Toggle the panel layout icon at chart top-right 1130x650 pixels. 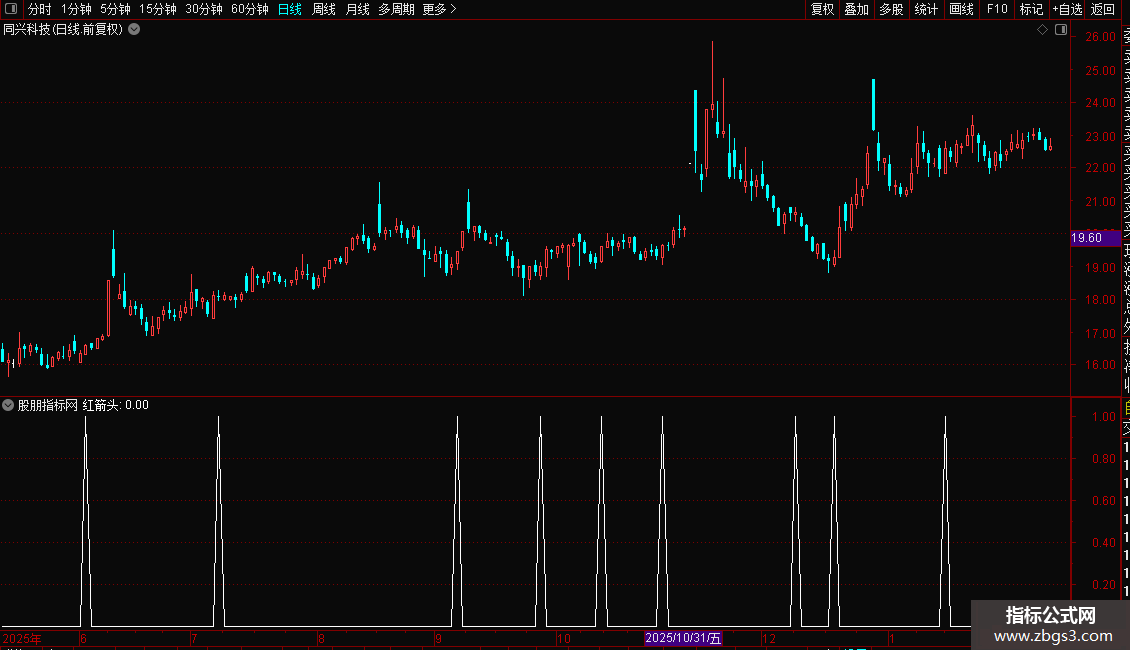1061,30
